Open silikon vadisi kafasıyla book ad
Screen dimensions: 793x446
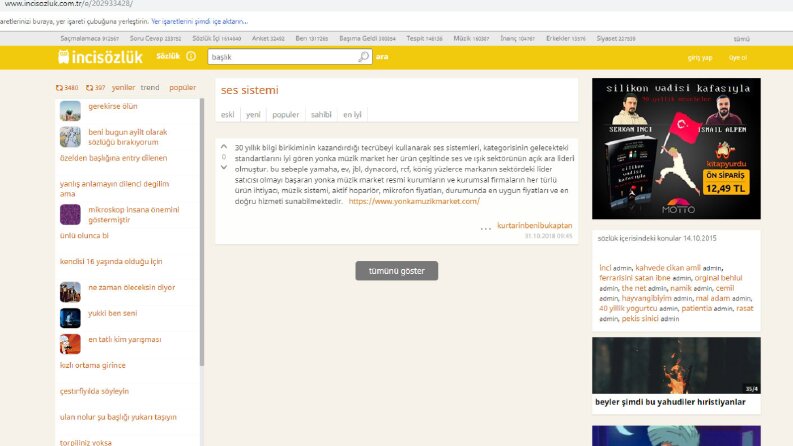(x=676, y=149)
